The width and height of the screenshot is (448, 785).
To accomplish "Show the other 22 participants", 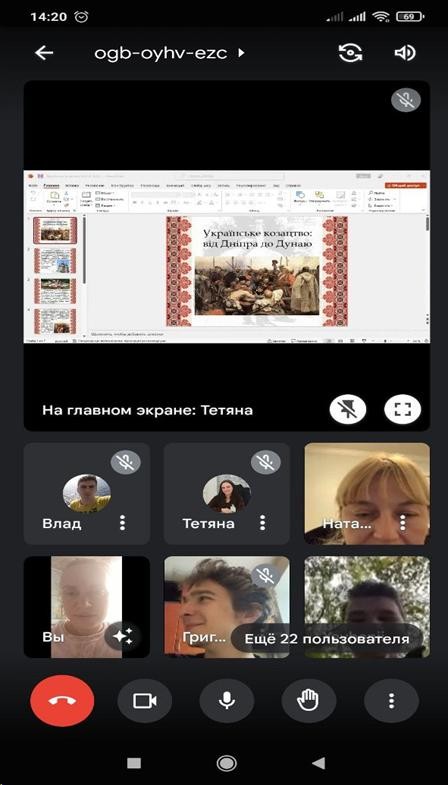I will point(326,638).
